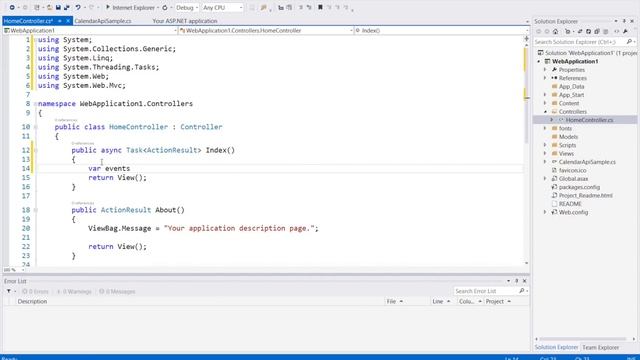Collapse the Index() method outline
The image size is (640, 360).
[36, 150]
